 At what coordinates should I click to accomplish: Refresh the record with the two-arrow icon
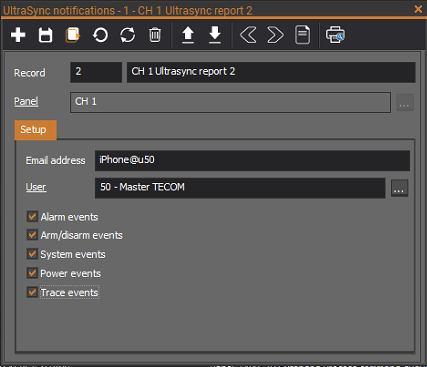tap(127, 35)
